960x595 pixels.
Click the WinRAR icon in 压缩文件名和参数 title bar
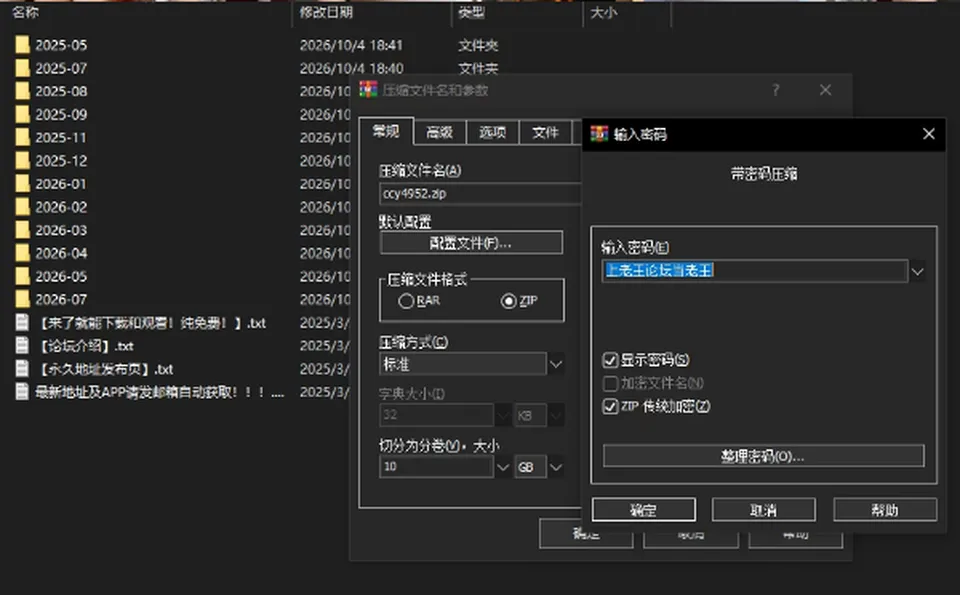click(x=369, y=90)
